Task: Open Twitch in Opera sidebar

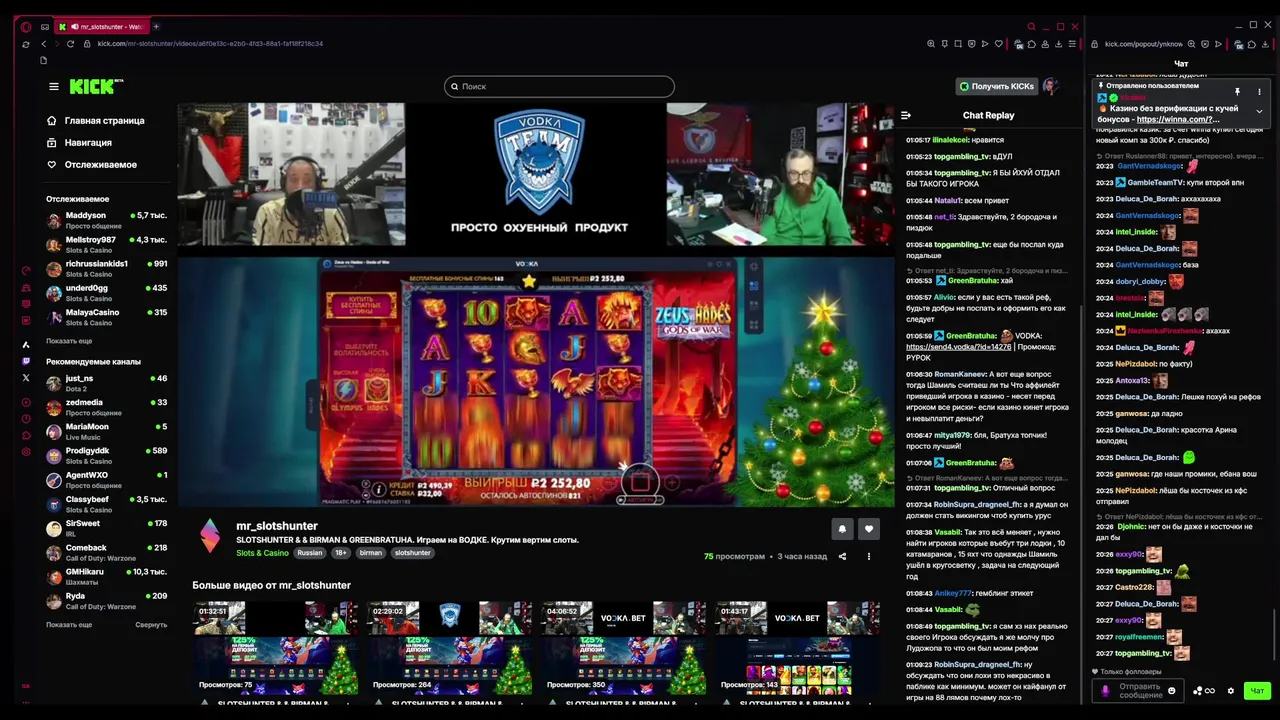Action: [x=26, y=361]
